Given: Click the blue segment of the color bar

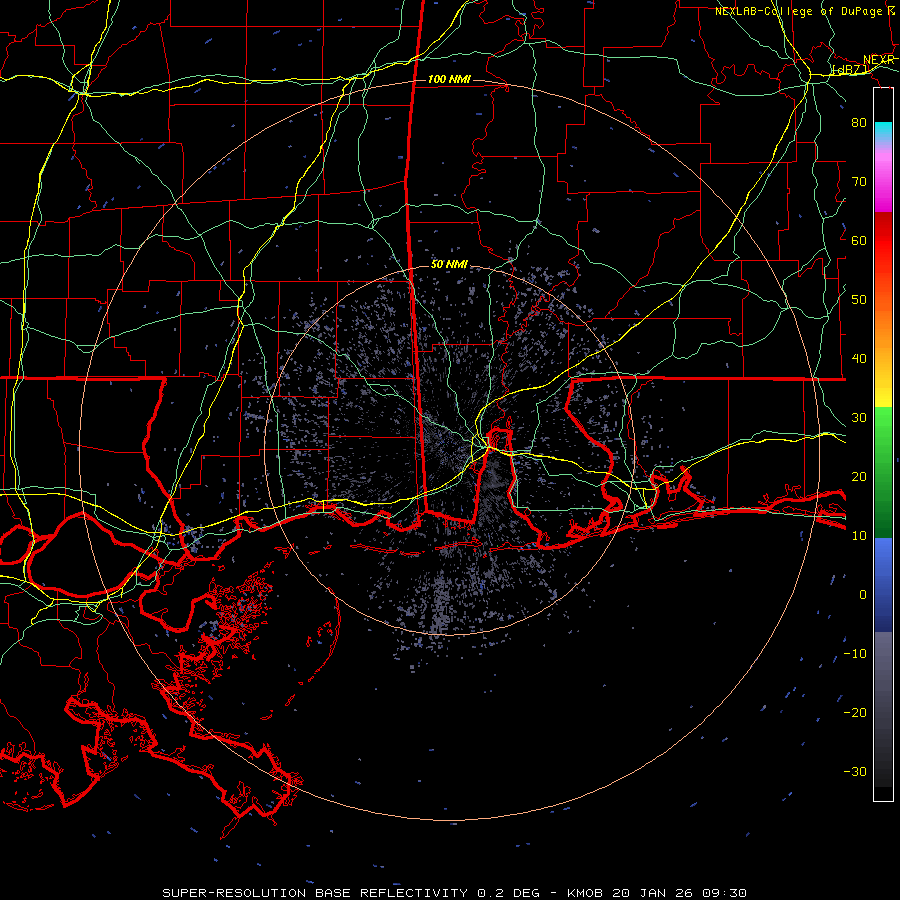Looking at the screenshot, I should [x=883, y=584].
